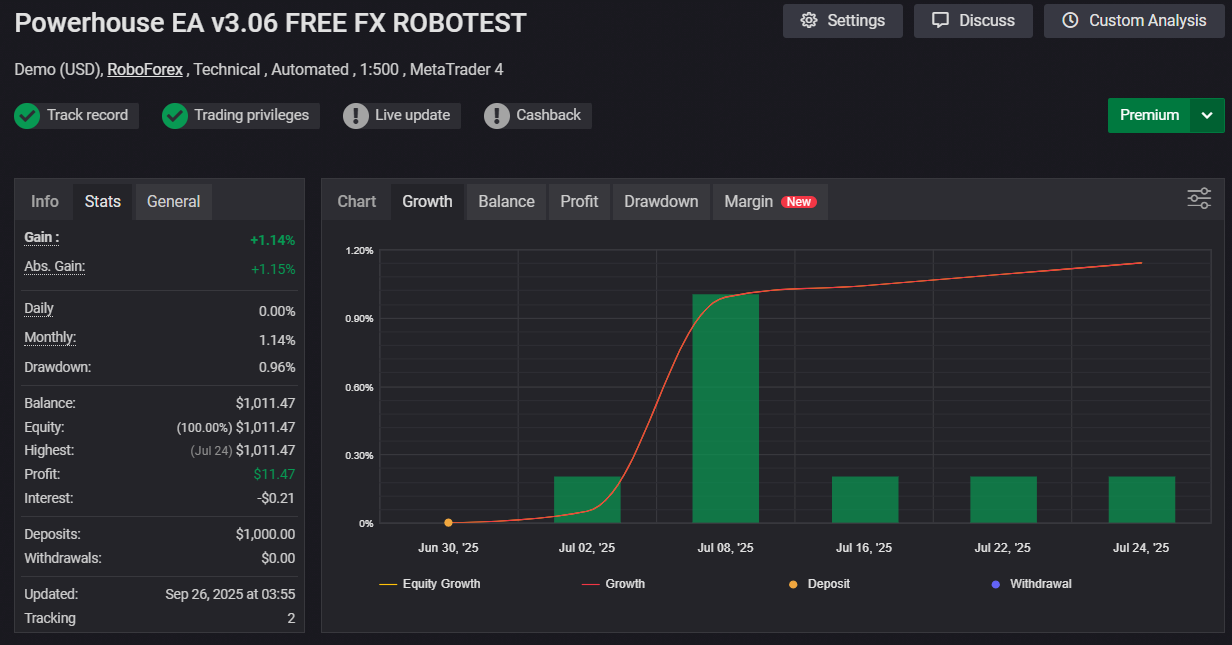1232x645 pixels.
Task: Expand the Premium dropdown arrow
Action: pos(1207,115)
